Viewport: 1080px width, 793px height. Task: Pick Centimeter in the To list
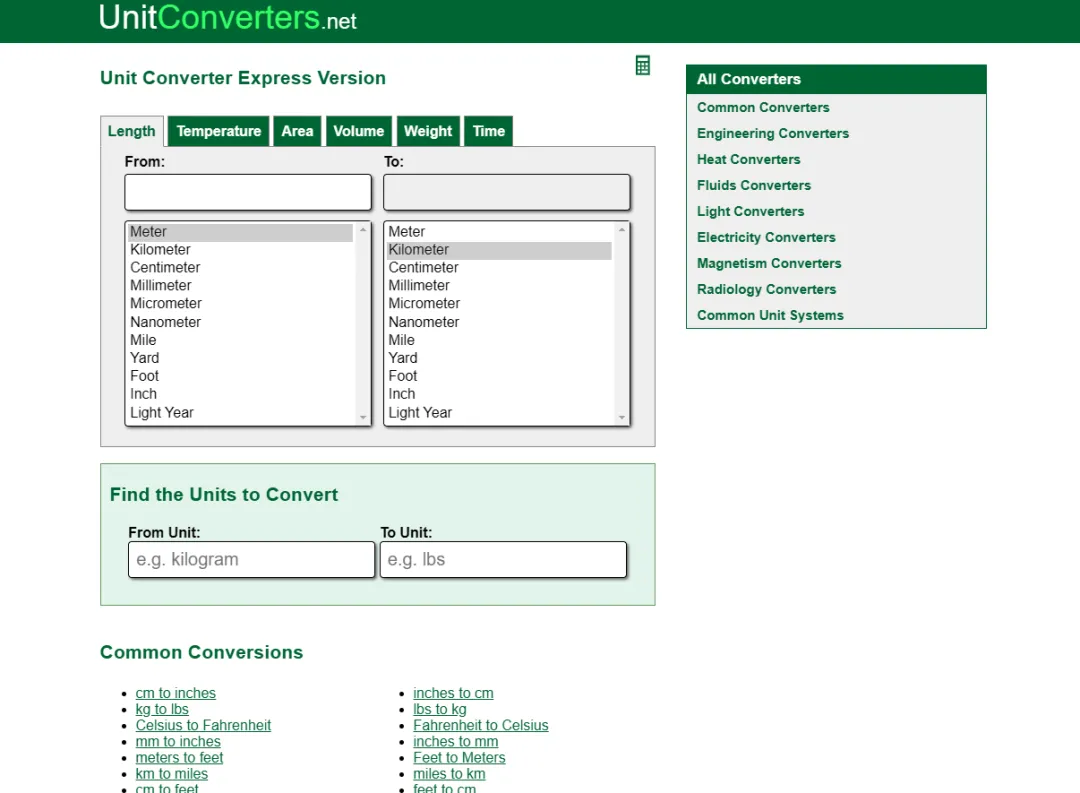tap(499, 267)
